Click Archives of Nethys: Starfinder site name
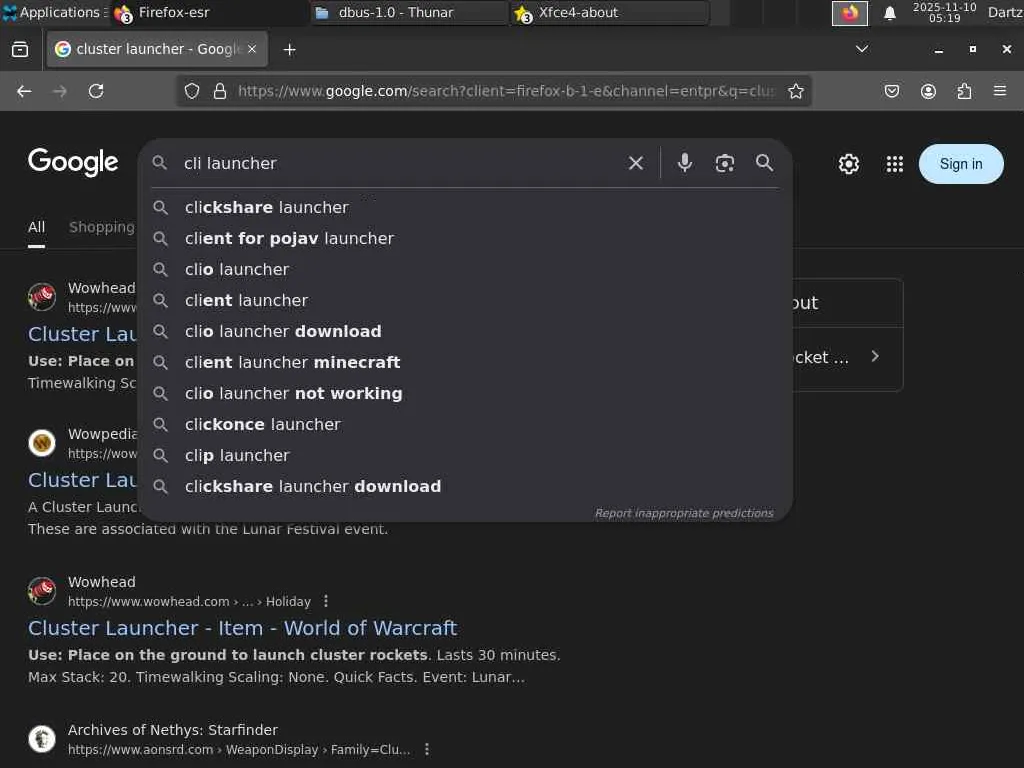The width and height of the screenshot is (1024, 768). (x=173, y=730)
